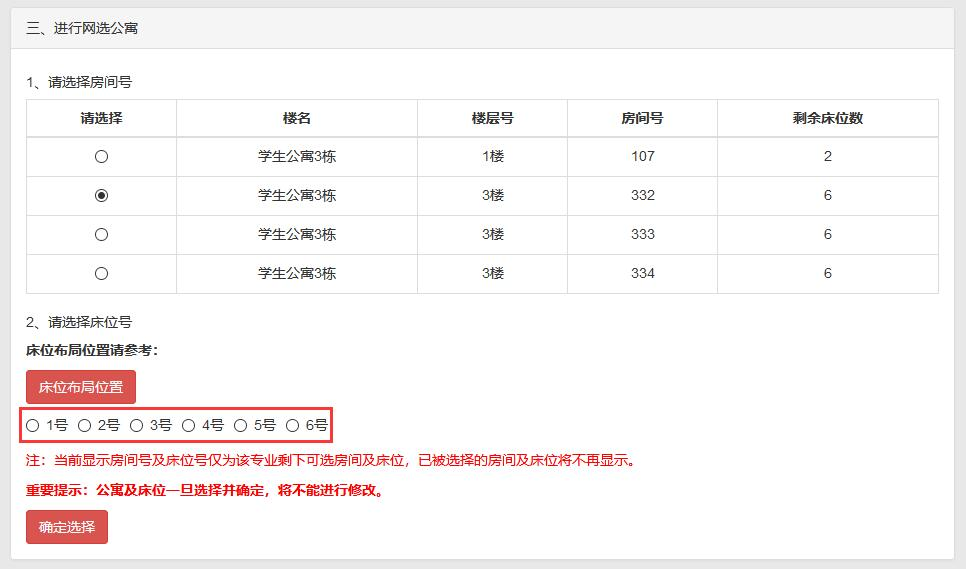Choose the 5号 bed option
This screenshot has height=569, width=966.
coord(241,426)
